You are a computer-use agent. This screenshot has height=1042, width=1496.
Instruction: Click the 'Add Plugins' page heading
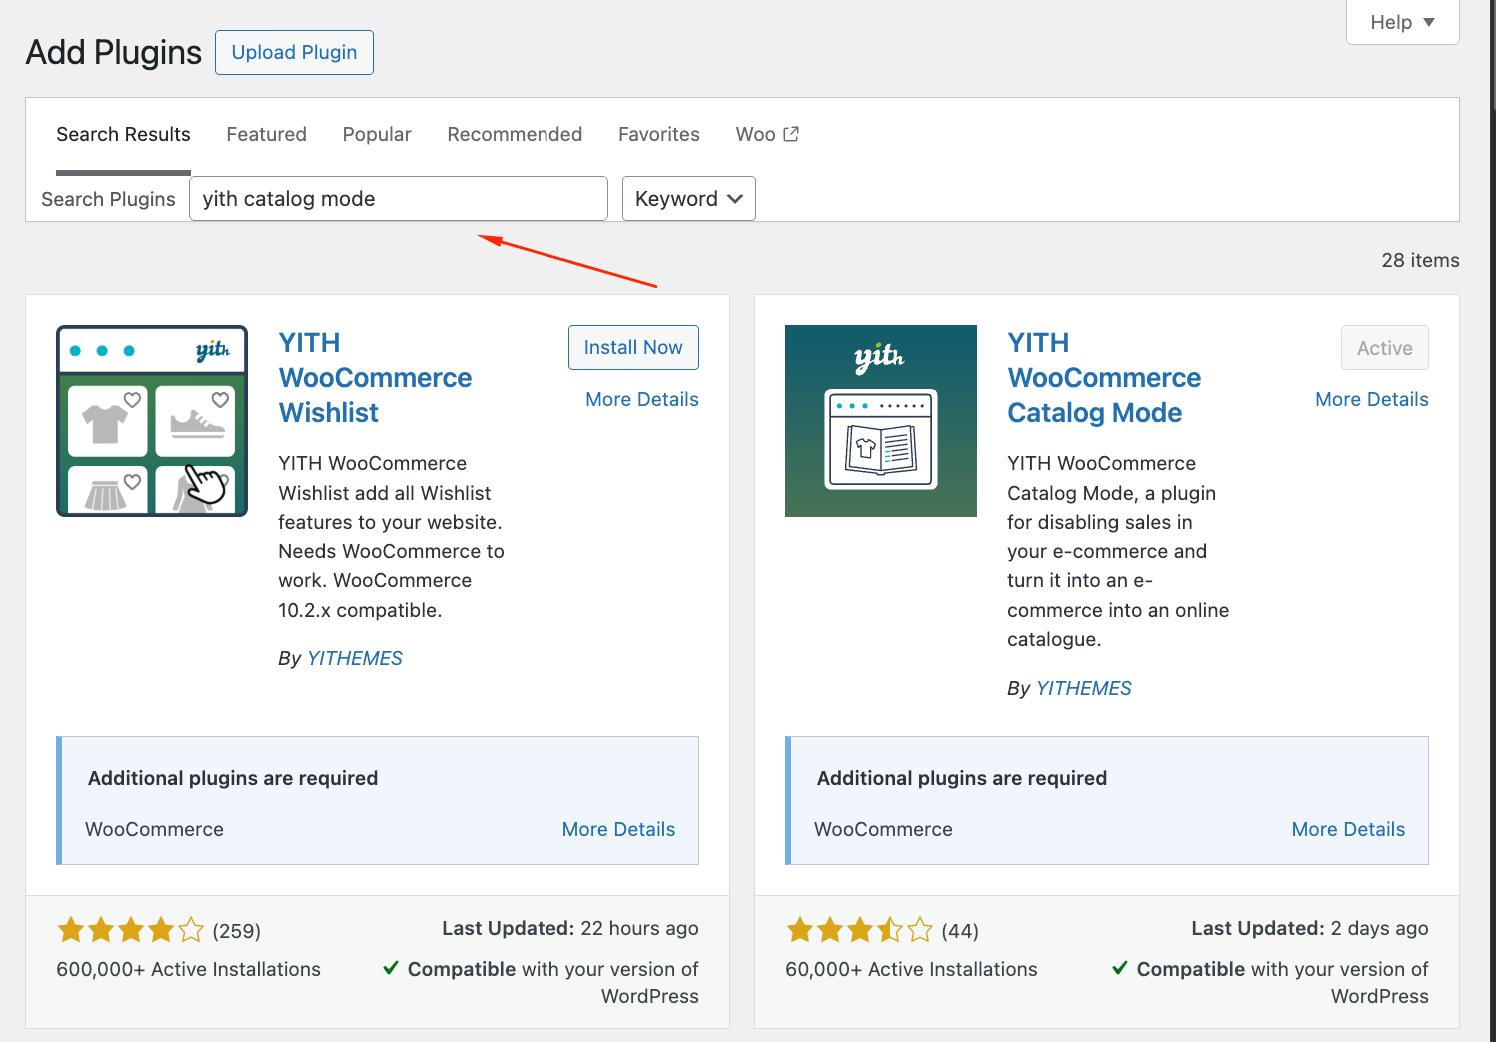click(x=114, y=52)
